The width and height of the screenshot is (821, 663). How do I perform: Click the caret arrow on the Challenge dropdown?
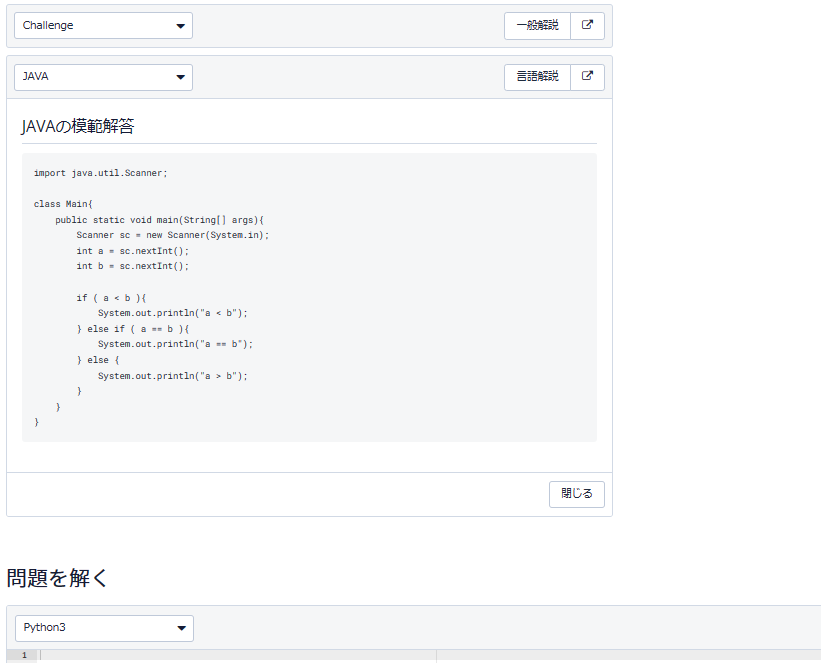click(180, 25)
